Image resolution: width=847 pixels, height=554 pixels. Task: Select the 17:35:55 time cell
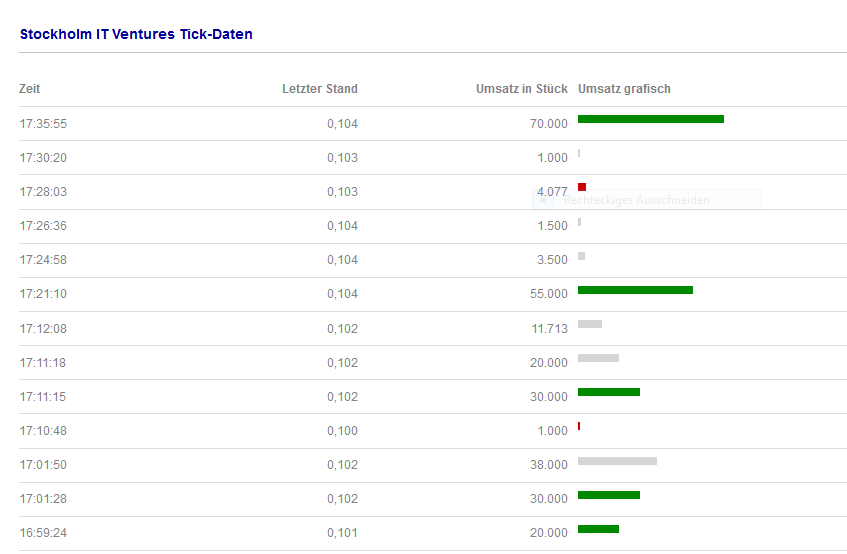(43, 124)
